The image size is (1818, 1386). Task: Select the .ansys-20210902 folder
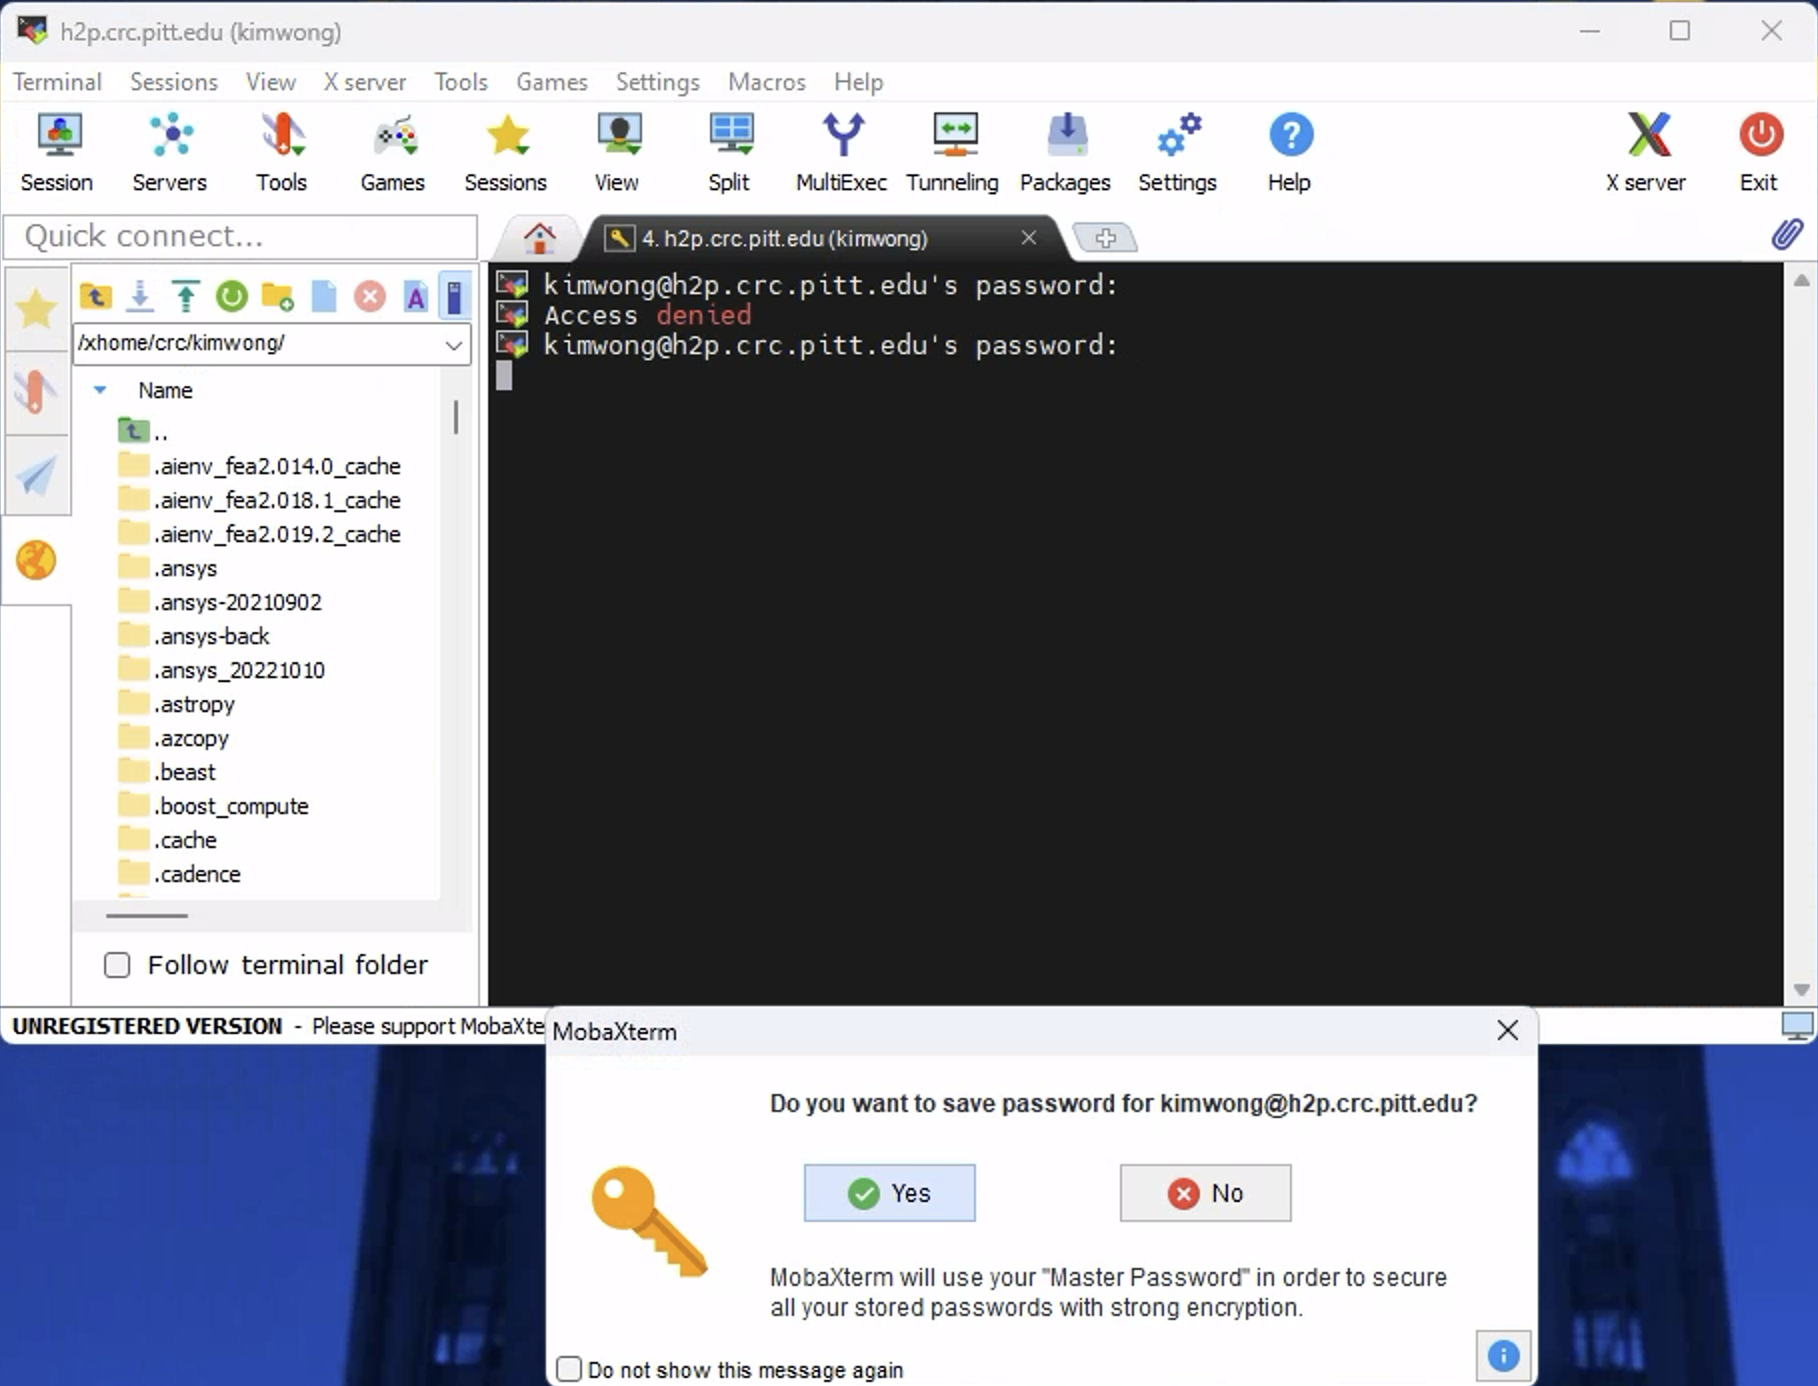click(x=220, y=602)
